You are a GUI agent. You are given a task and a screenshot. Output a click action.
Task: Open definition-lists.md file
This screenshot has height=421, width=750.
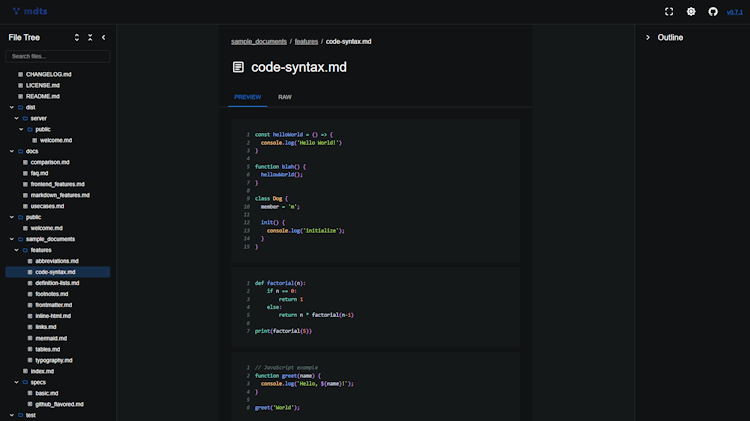coord(57,283)
